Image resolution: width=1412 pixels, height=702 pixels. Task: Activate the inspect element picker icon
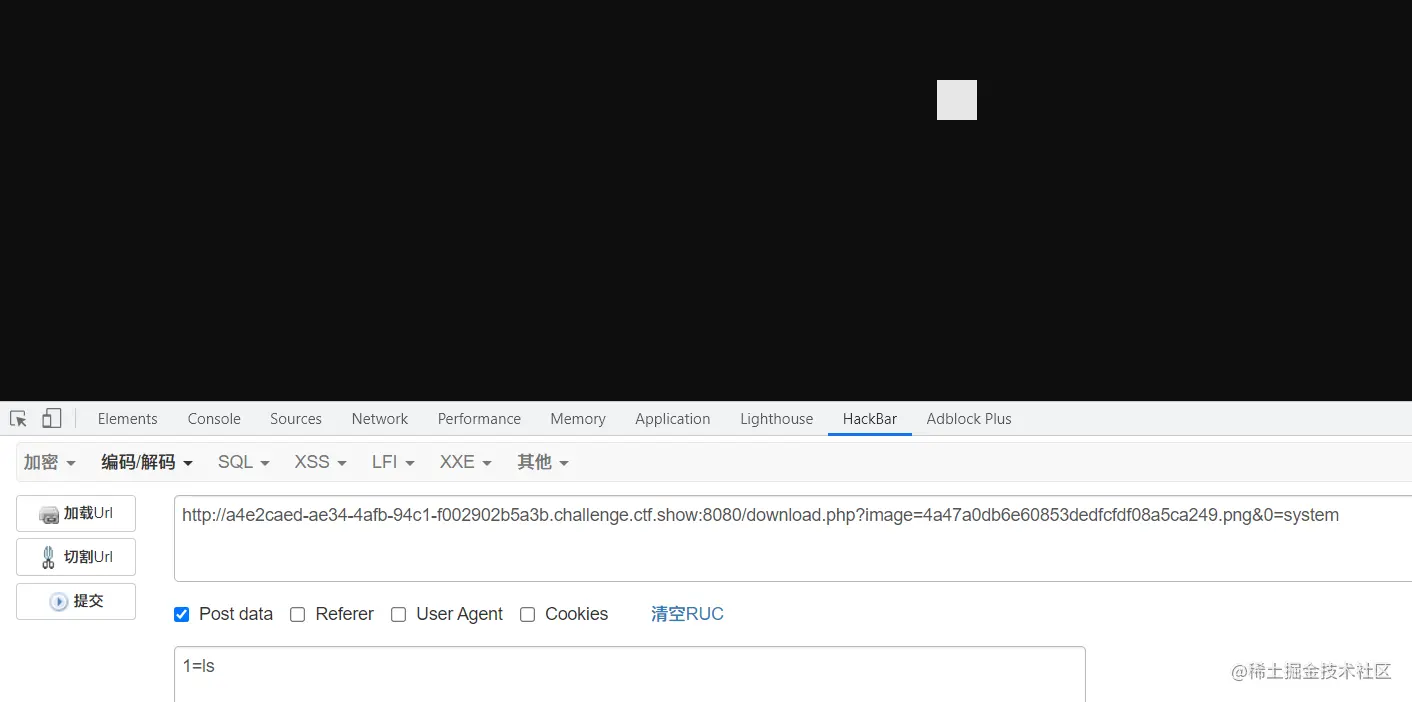18,419
